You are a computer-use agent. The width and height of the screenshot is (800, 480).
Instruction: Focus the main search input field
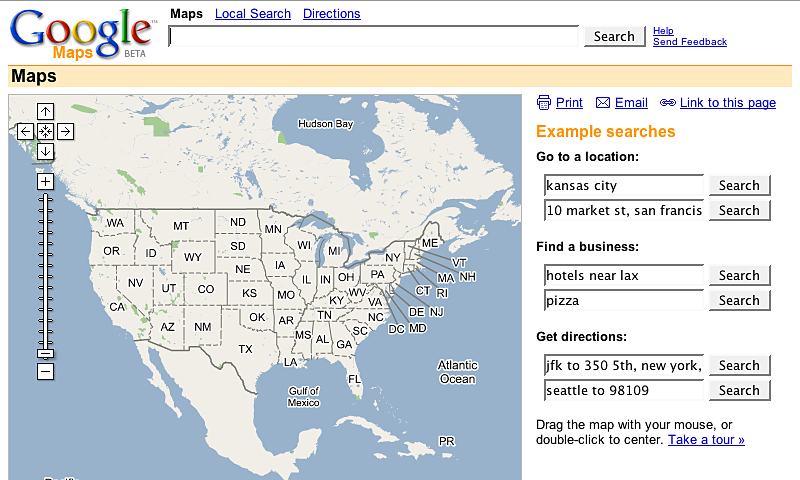(x=373, y=36)
